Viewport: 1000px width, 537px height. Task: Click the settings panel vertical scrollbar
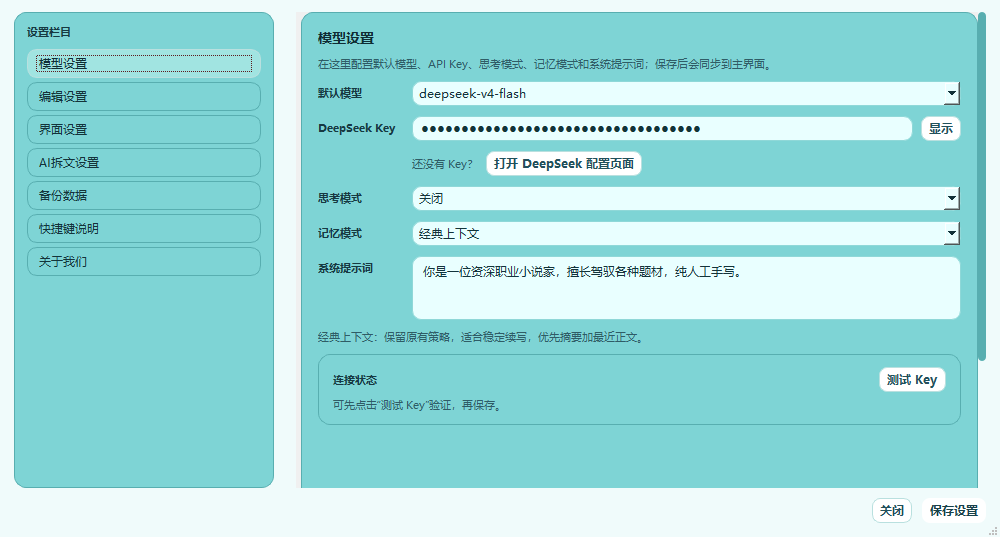[982, 187]
